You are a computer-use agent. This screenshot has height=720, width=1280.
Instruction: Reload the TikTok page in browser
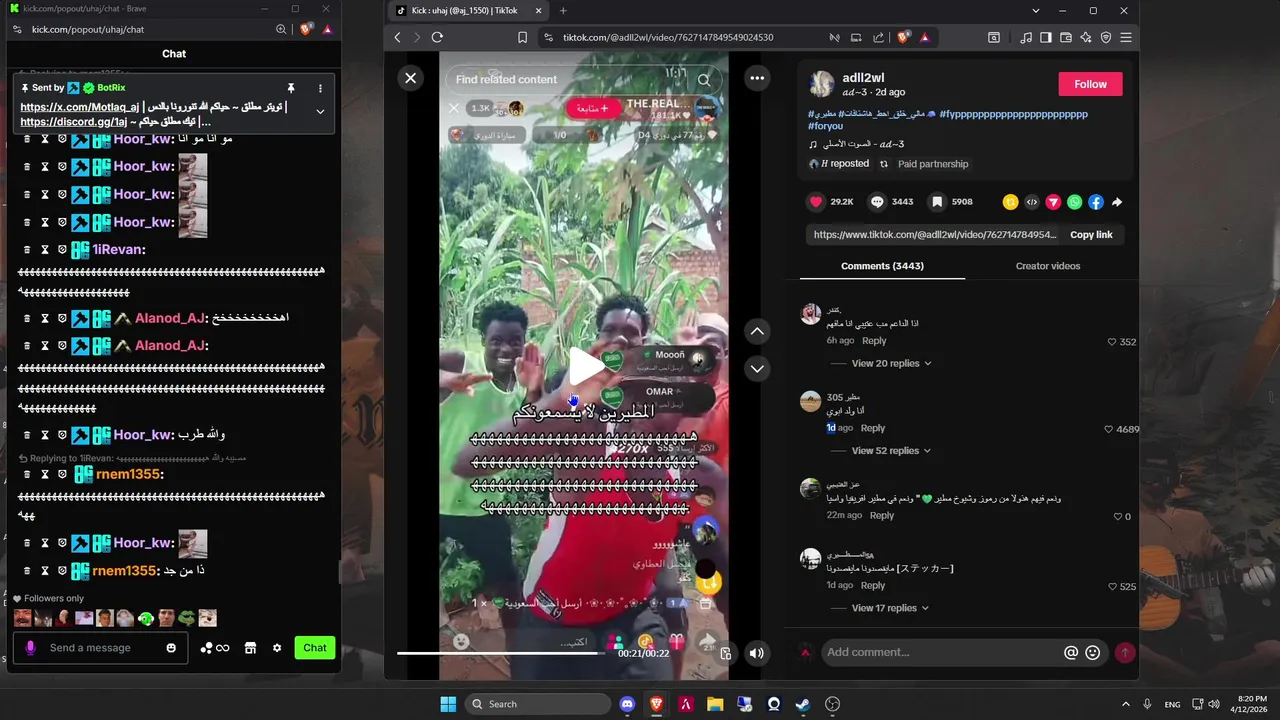tap(437, 37)
